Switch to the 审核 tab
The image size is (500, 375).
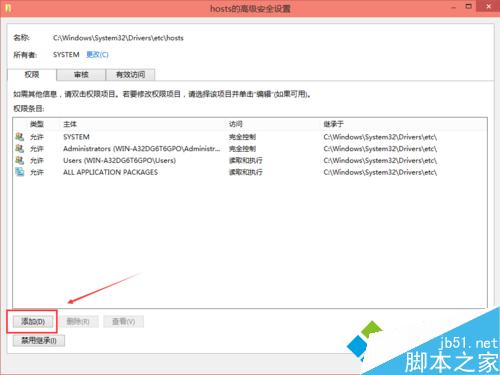click(81, 75)
